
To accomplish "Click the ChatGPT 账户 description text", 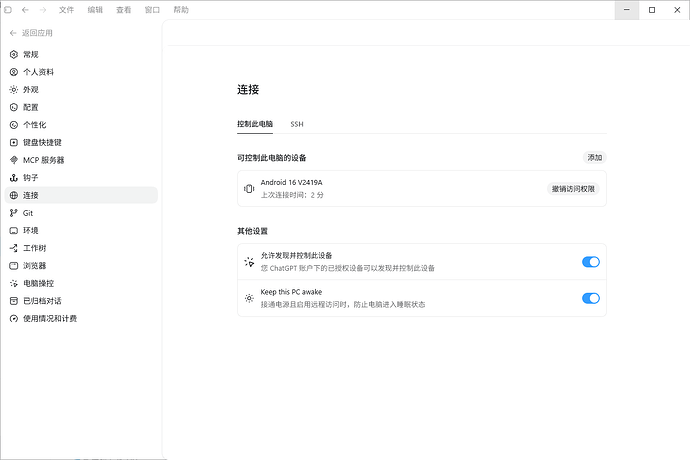I will [x=348, y=268].
